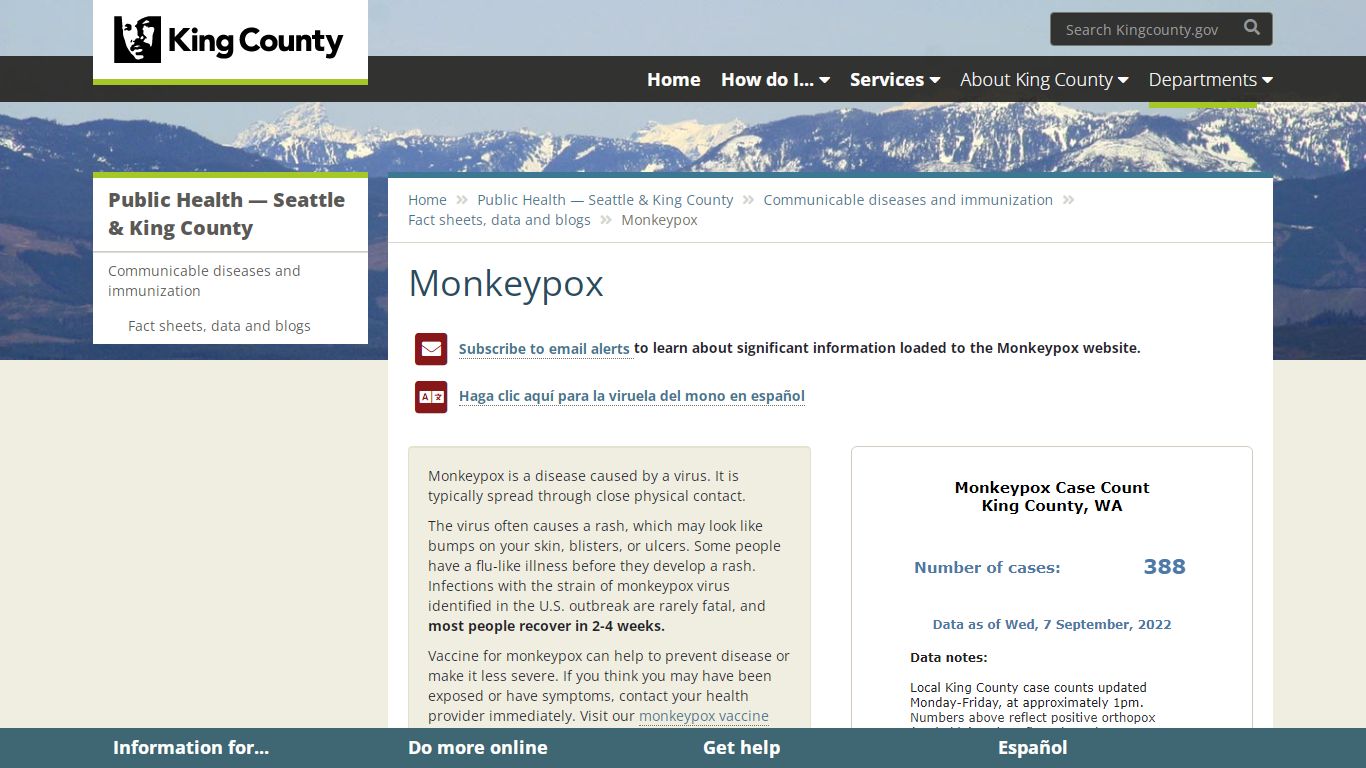Go to Home in the main navigation
This screenshot has width=1366, height=768.
coord(673,80)
